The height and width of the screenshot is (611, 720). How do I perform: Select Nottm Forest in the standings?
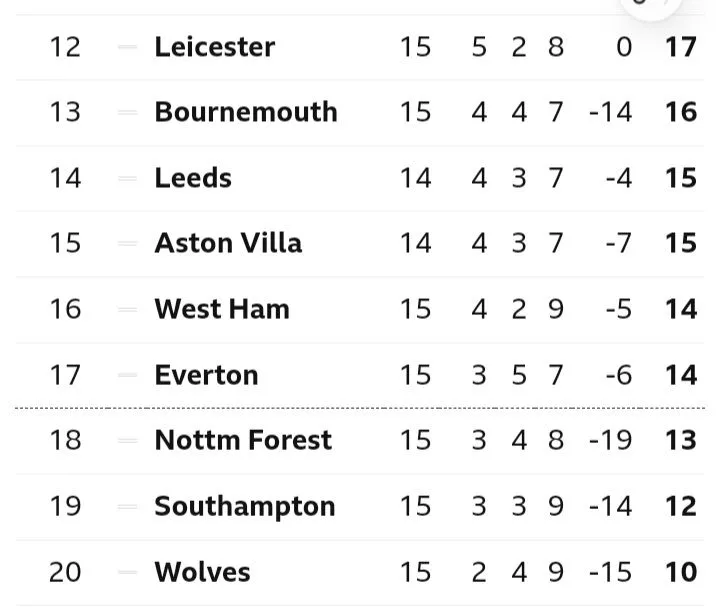pos(243,440)
